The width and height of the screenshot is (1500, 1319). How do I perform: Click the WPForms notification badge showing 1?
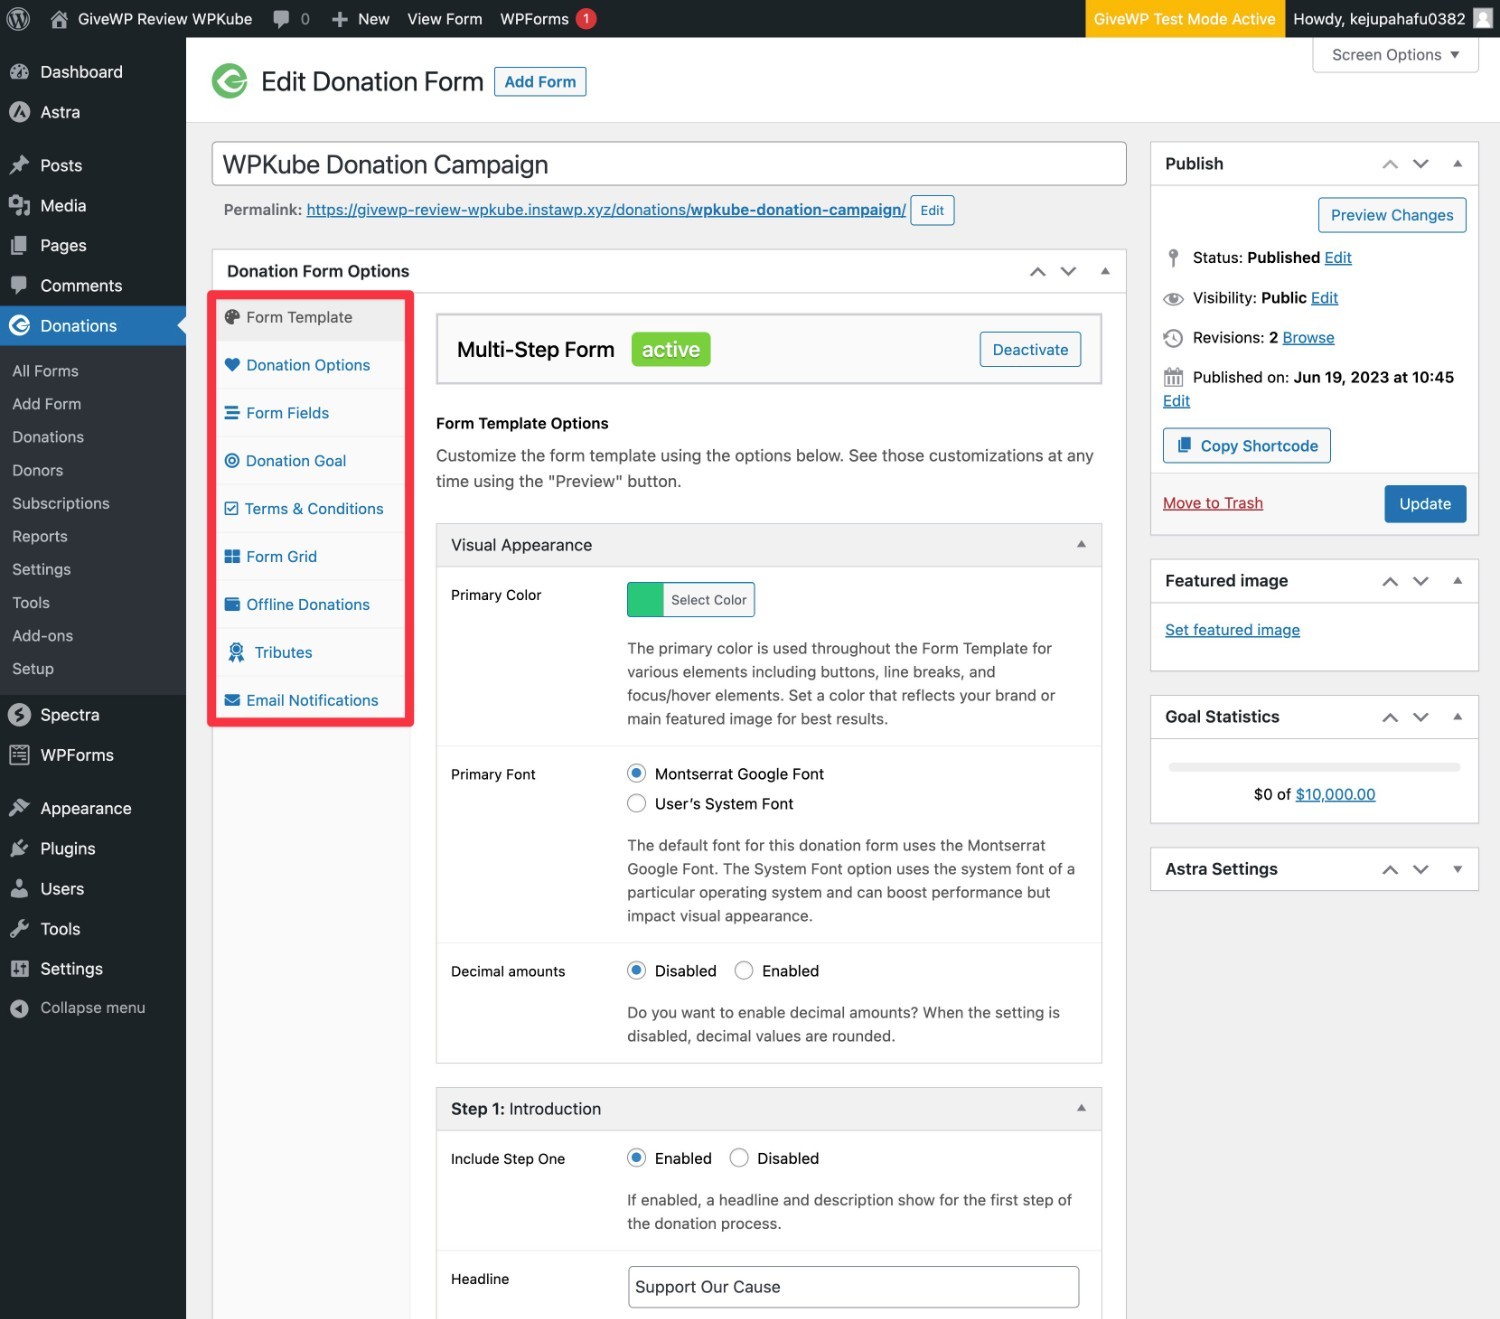pos(586,19)
